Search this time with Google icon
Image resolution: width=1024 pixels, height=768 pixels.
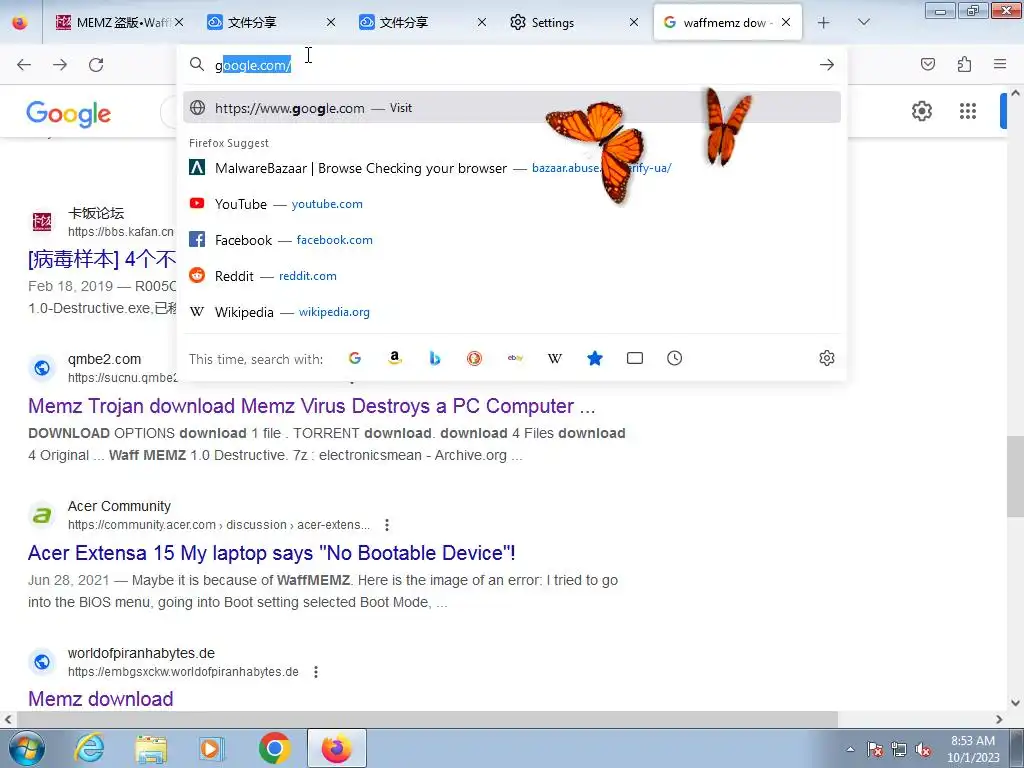tap(355, 358)
